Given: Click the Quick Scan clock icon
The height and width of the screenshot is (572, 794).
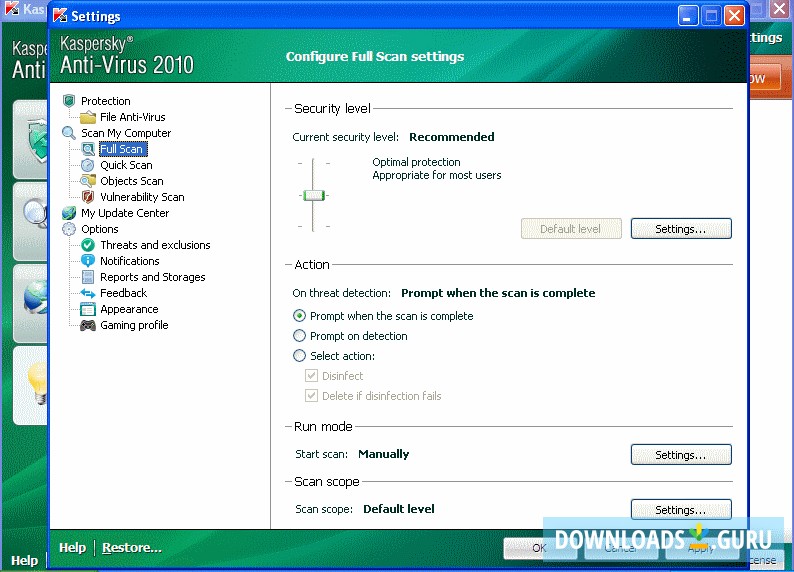Looking at the screenshot, I should click(x=88, y=165).
